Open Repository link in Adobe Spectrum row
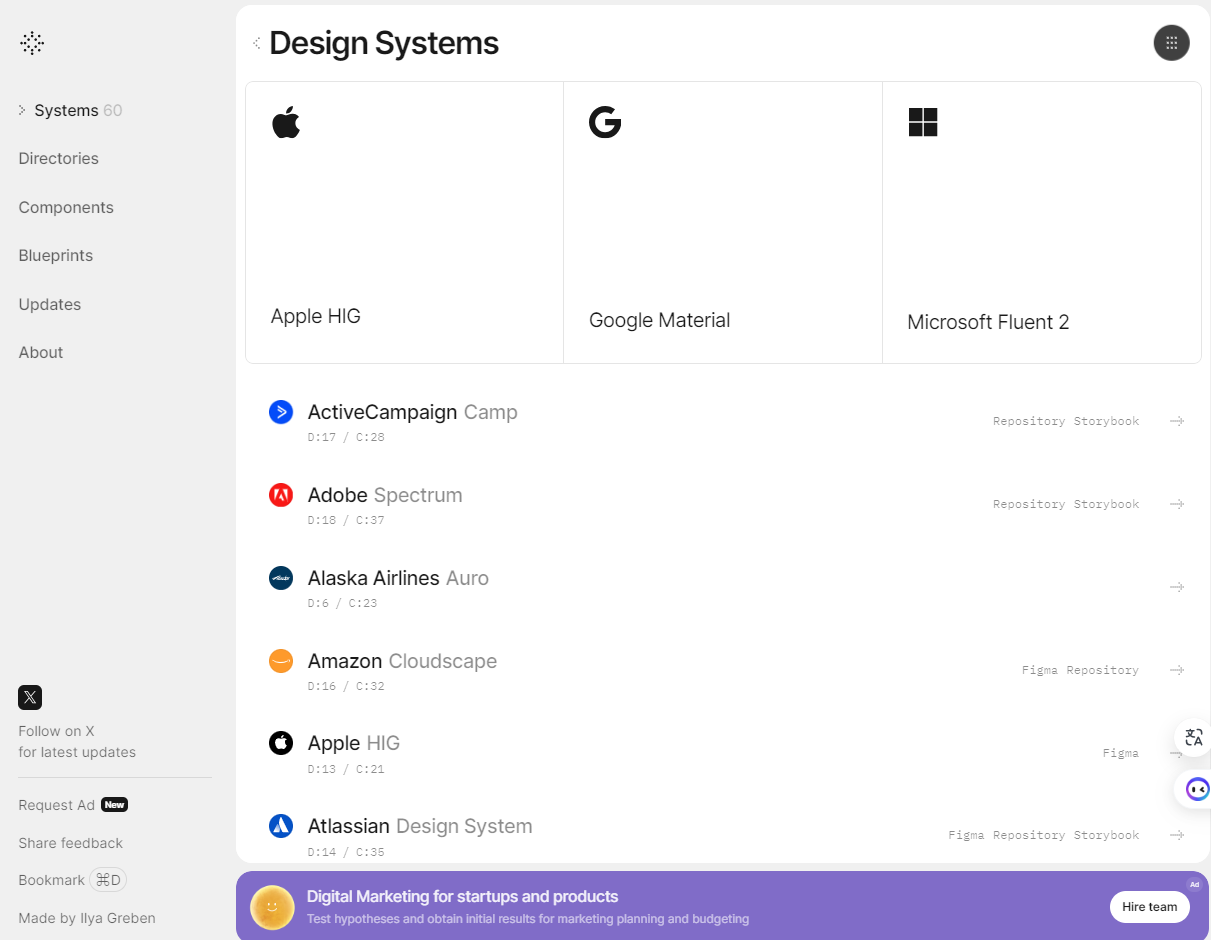The image size is (1211, 940). (x=1029, y=504)
